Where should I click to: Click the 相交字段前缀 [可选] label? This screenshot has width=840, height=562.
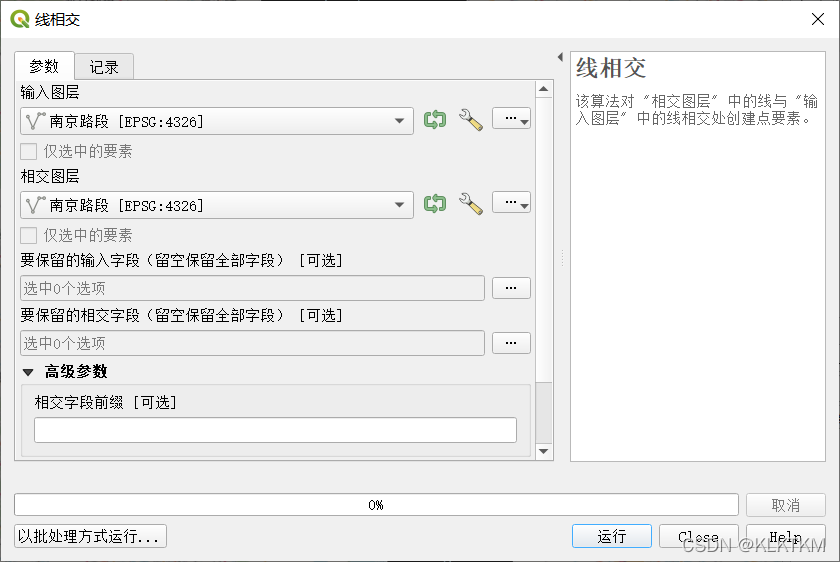(106, 402)
